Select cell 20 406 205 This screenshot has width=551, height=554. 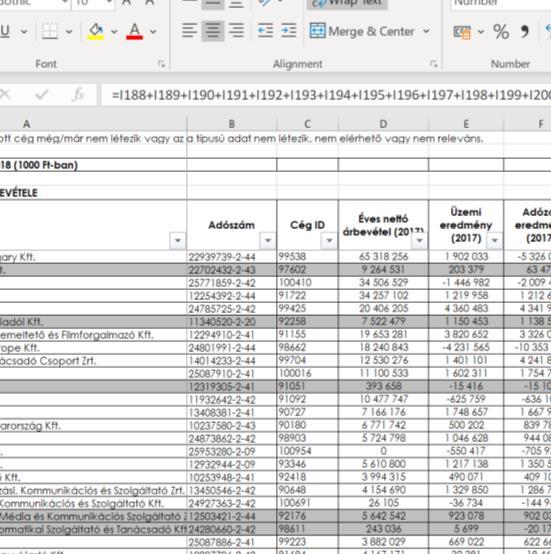tap(383, 309)
